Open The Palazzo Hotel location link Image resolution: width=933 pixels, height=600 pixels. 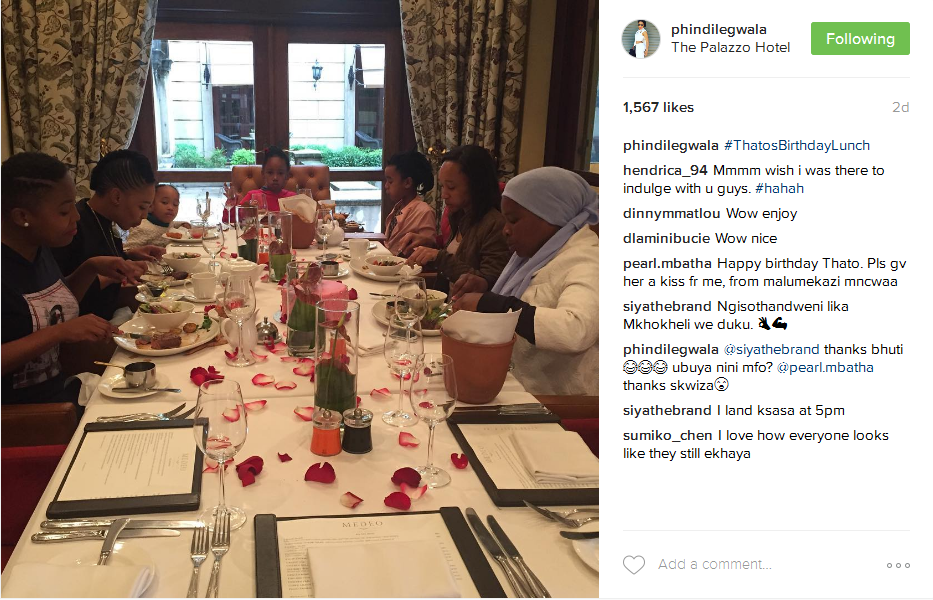(x=730, y=48)
